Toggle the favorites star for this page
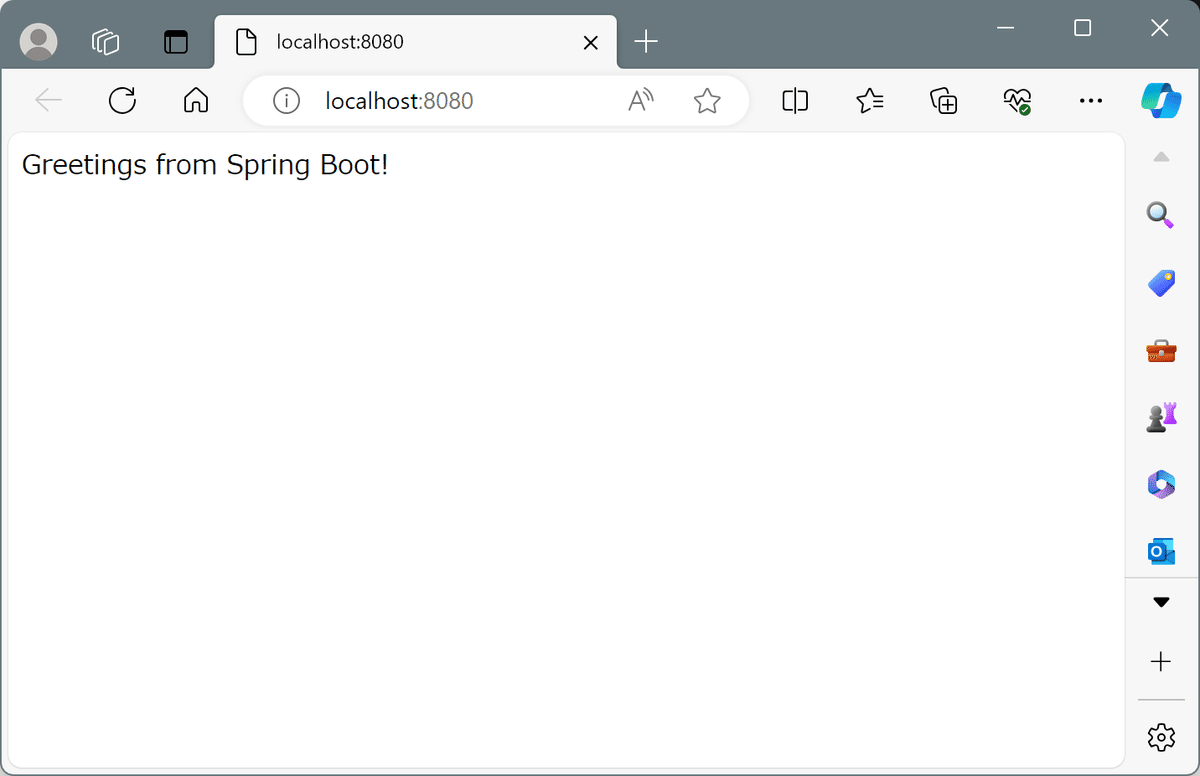The image size is (1200, 776). click(708, 100)
